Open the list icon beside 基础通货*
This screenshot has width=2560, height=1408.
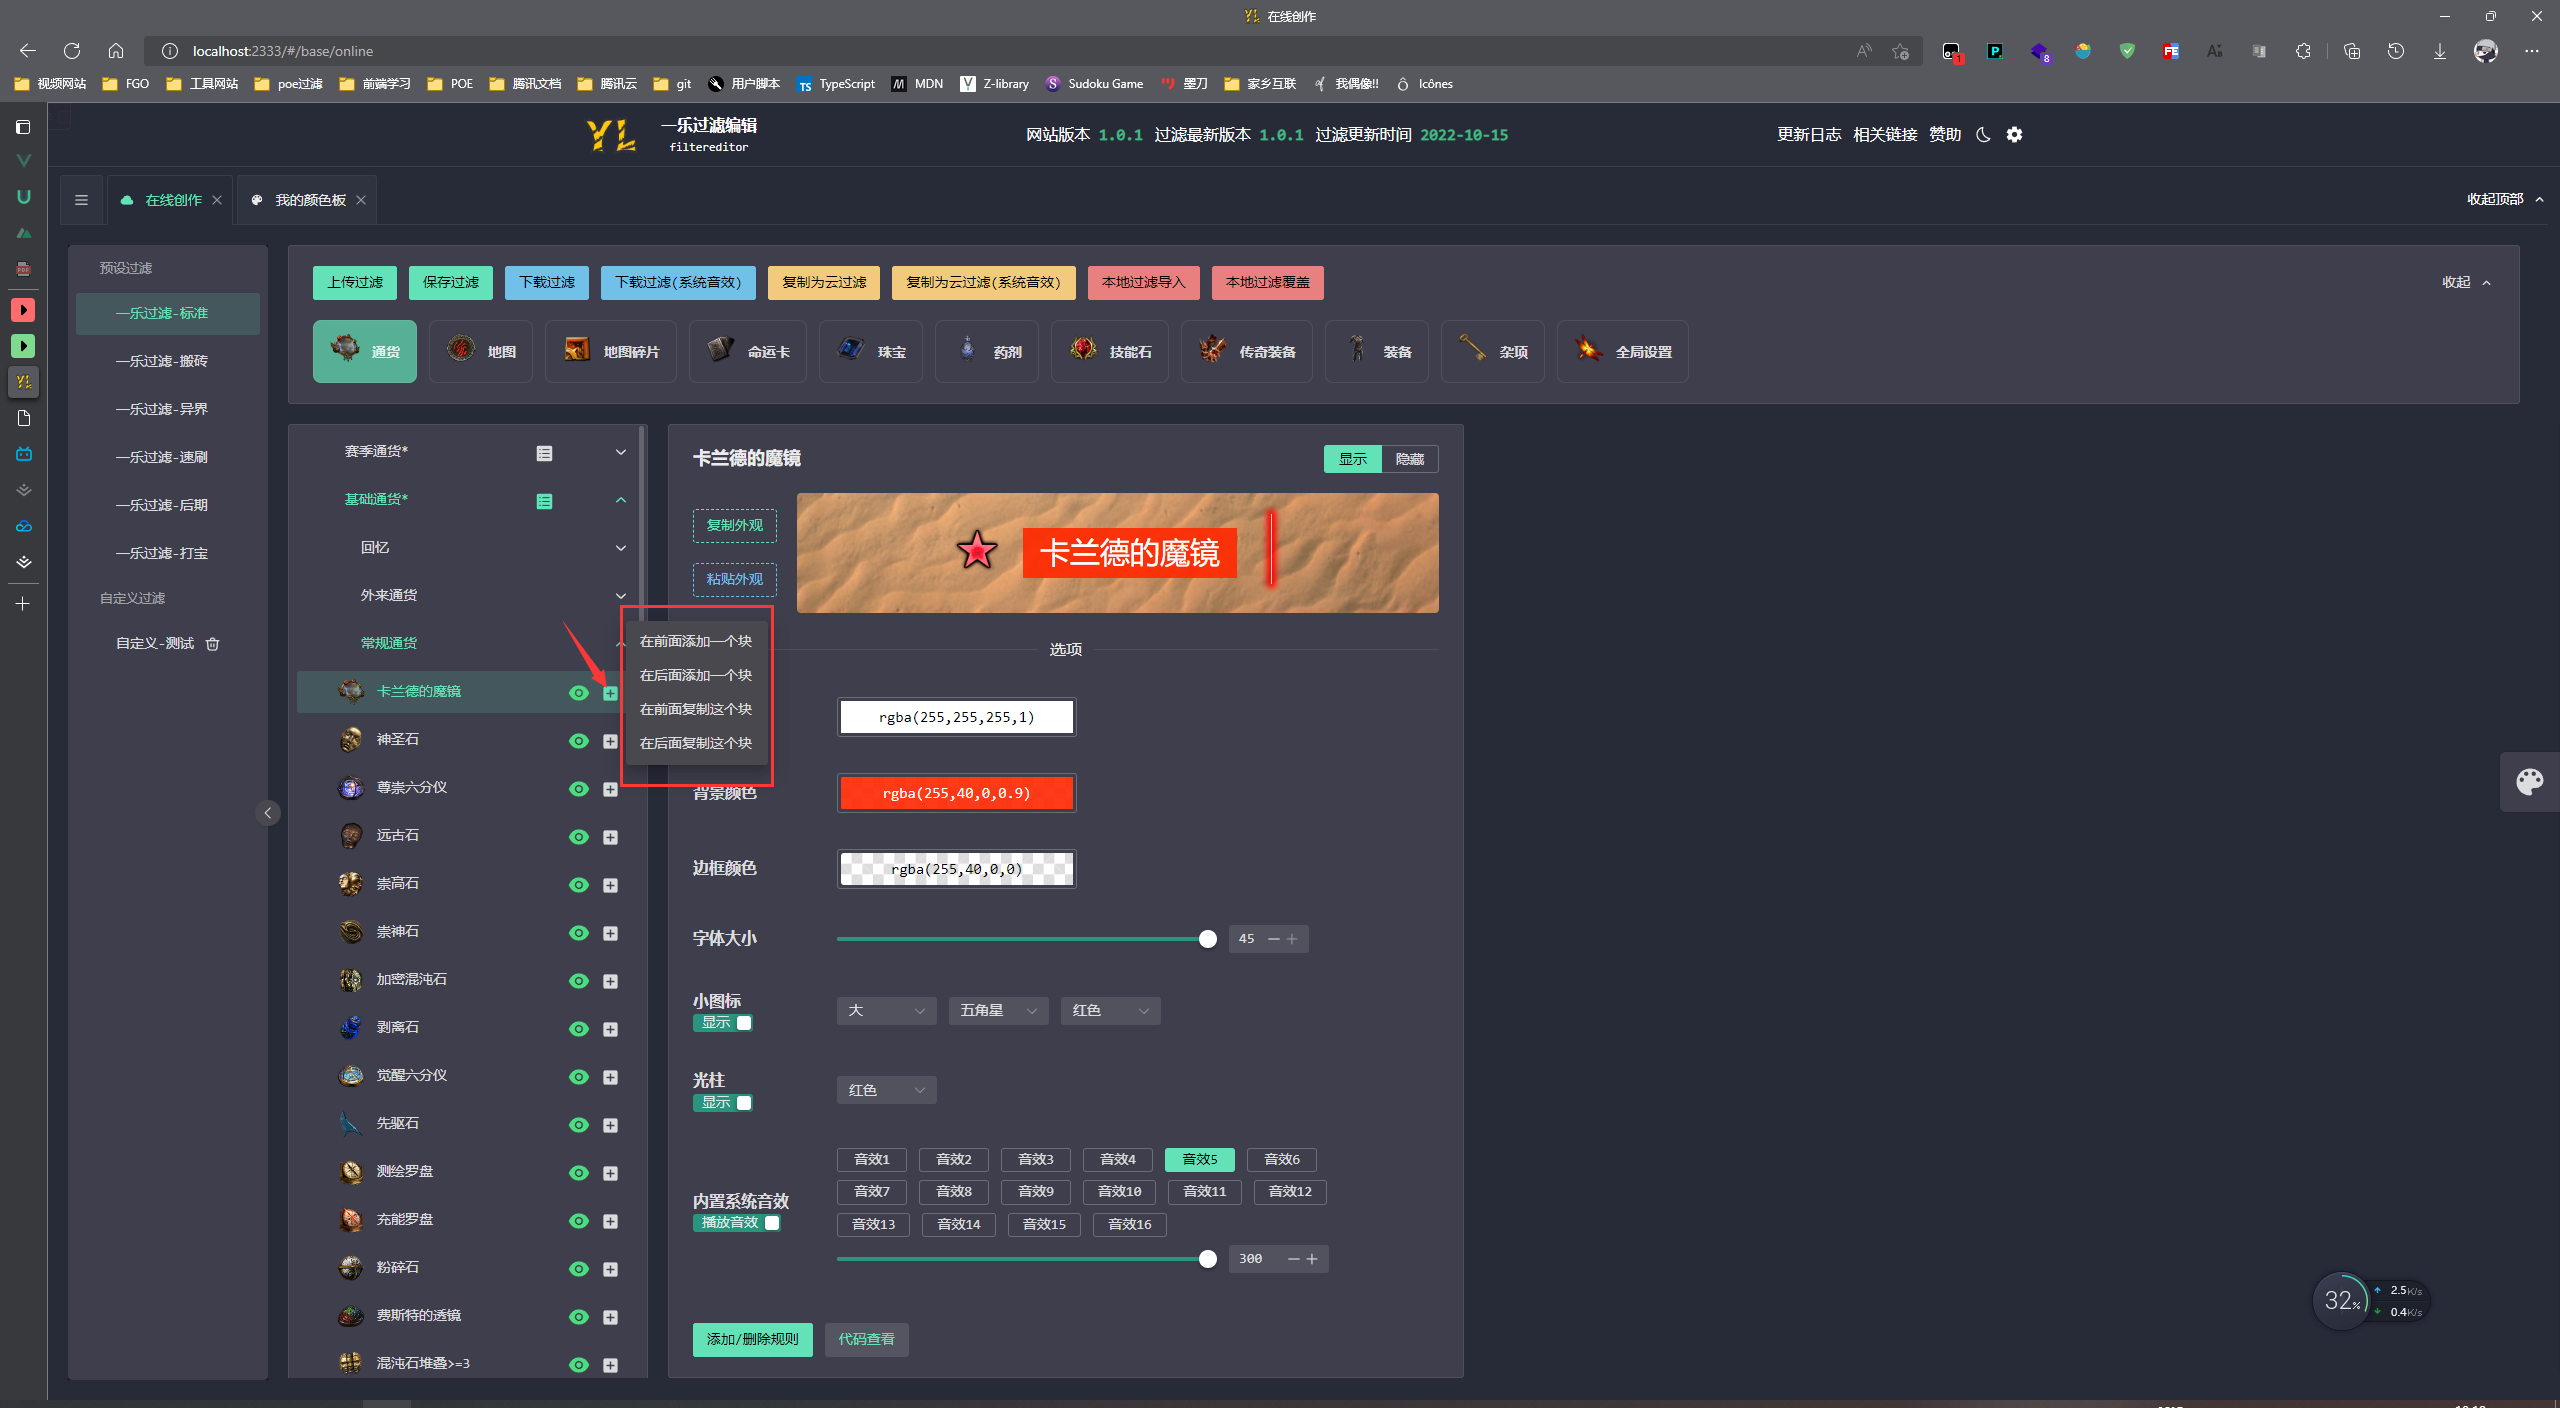(x=544, y=501)
